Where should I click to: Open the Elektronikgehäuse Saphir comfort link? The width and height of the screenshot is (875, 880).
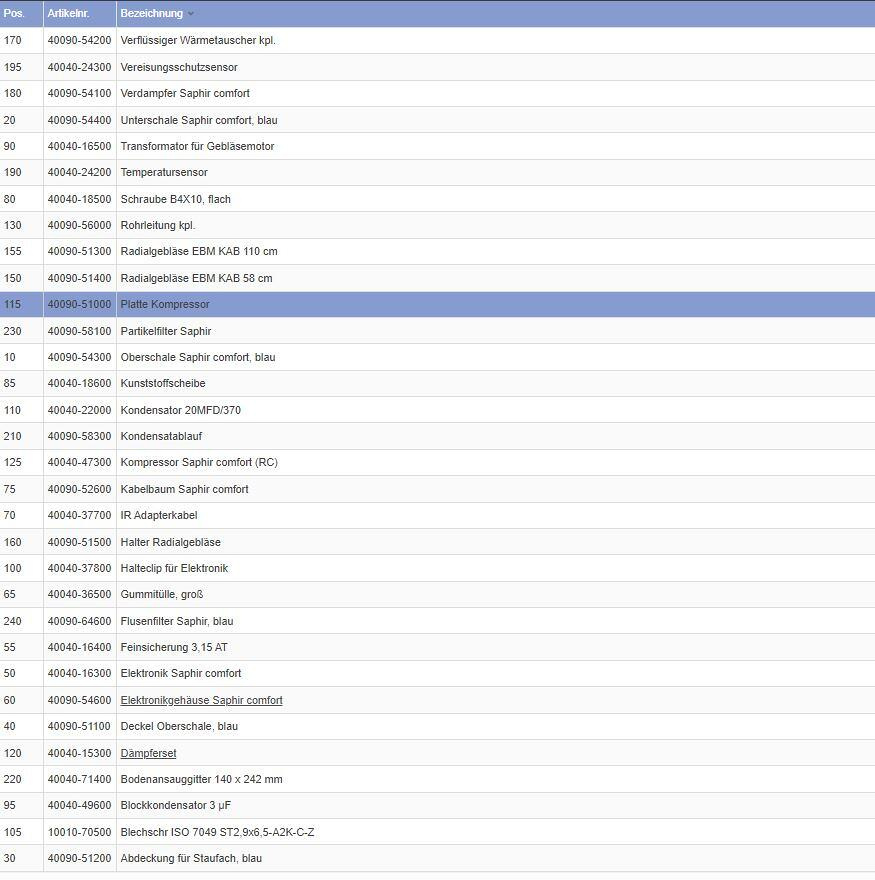[201, 700]
